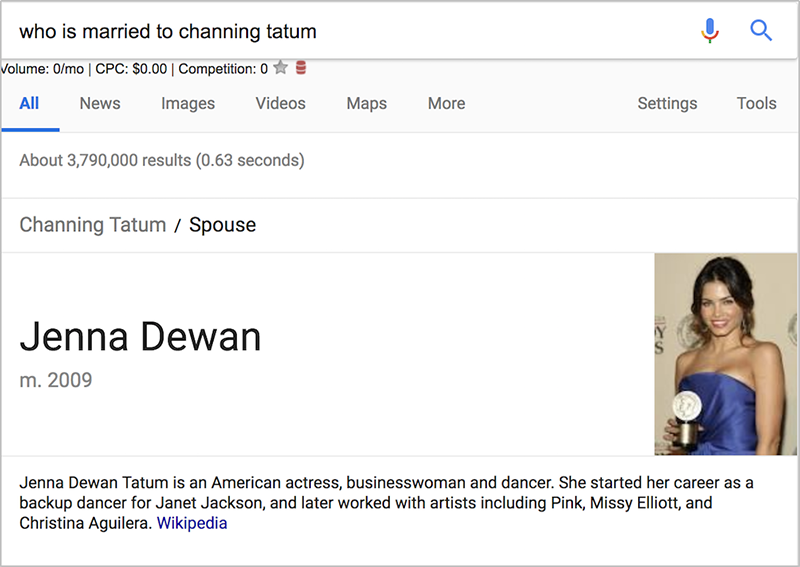Click the Channing Tatum breadcrumb link
The height and width of the screenshot is (567, 800).
(x=93, y=225)
